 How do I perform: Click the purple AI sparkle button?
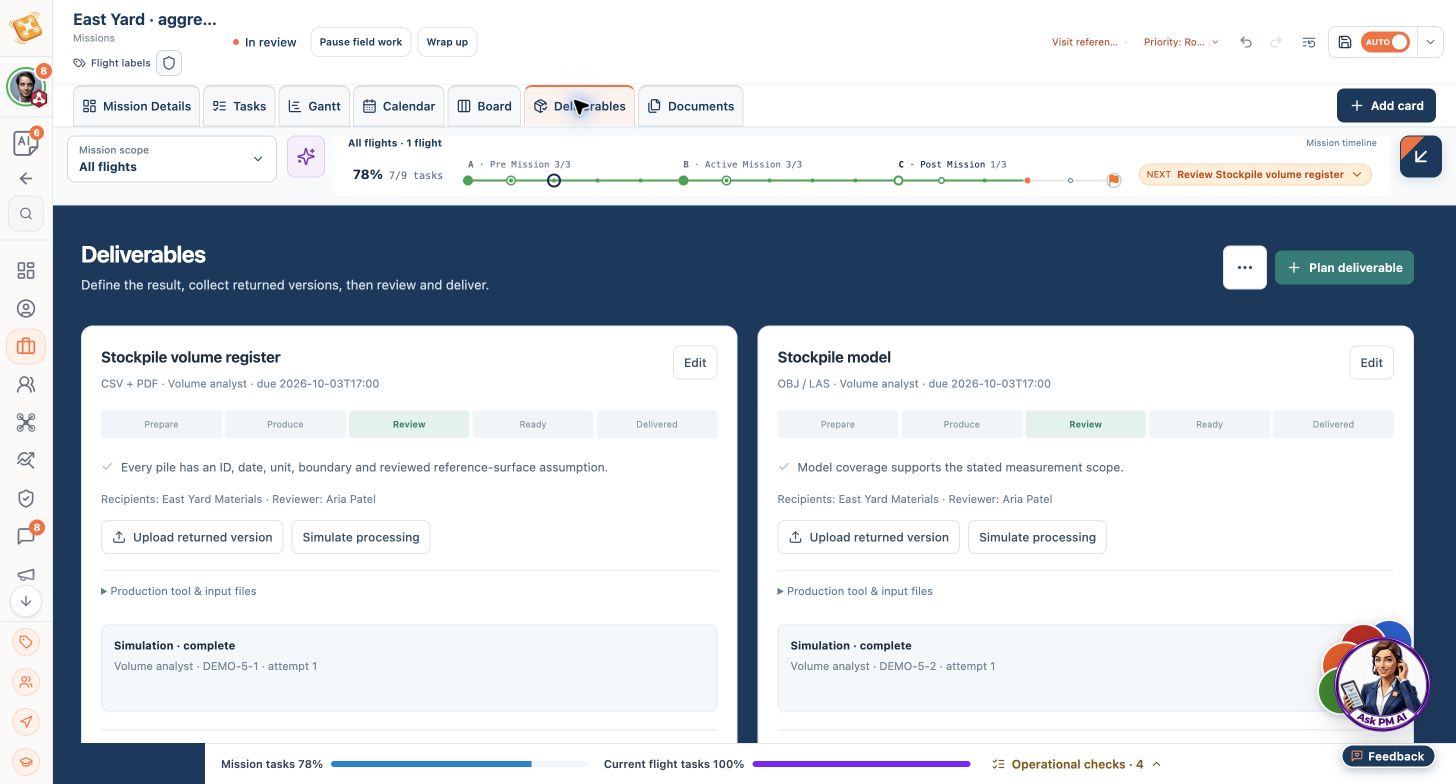[306, 157]
